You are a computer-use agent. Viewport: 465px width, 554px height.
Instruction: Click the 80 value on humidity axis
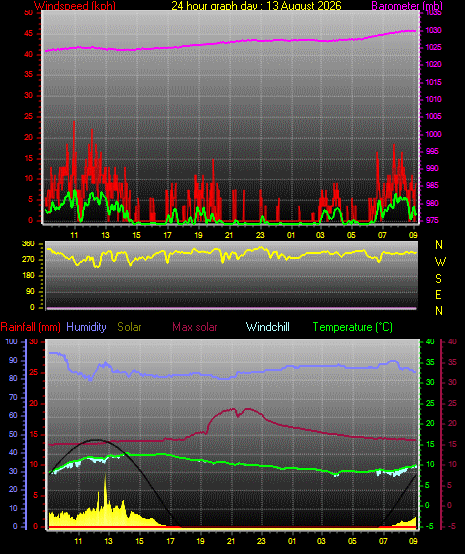pyautogui.click(x=13, y=378)
